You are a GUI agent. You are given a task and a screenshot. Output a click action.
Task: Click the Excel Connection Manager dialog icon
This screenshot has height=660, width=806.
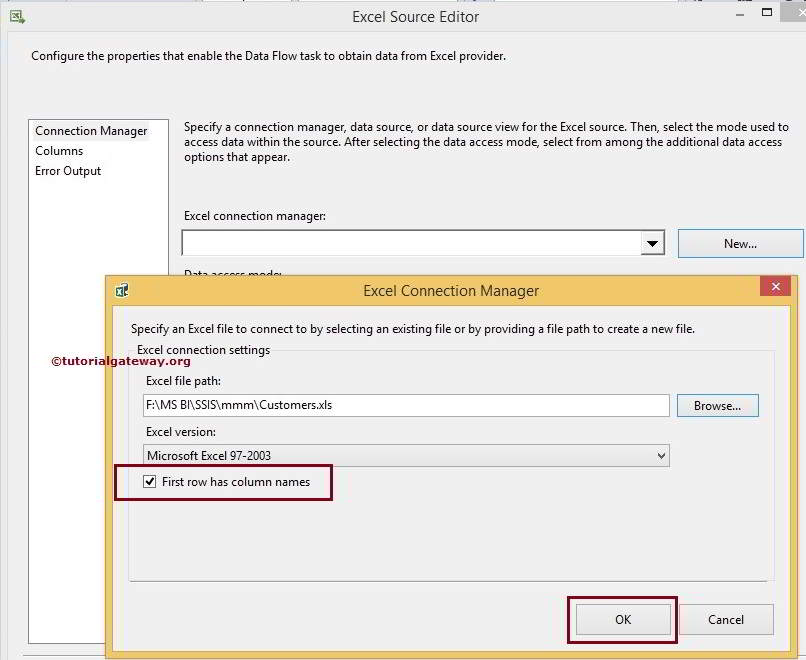(x=121, y=290)
